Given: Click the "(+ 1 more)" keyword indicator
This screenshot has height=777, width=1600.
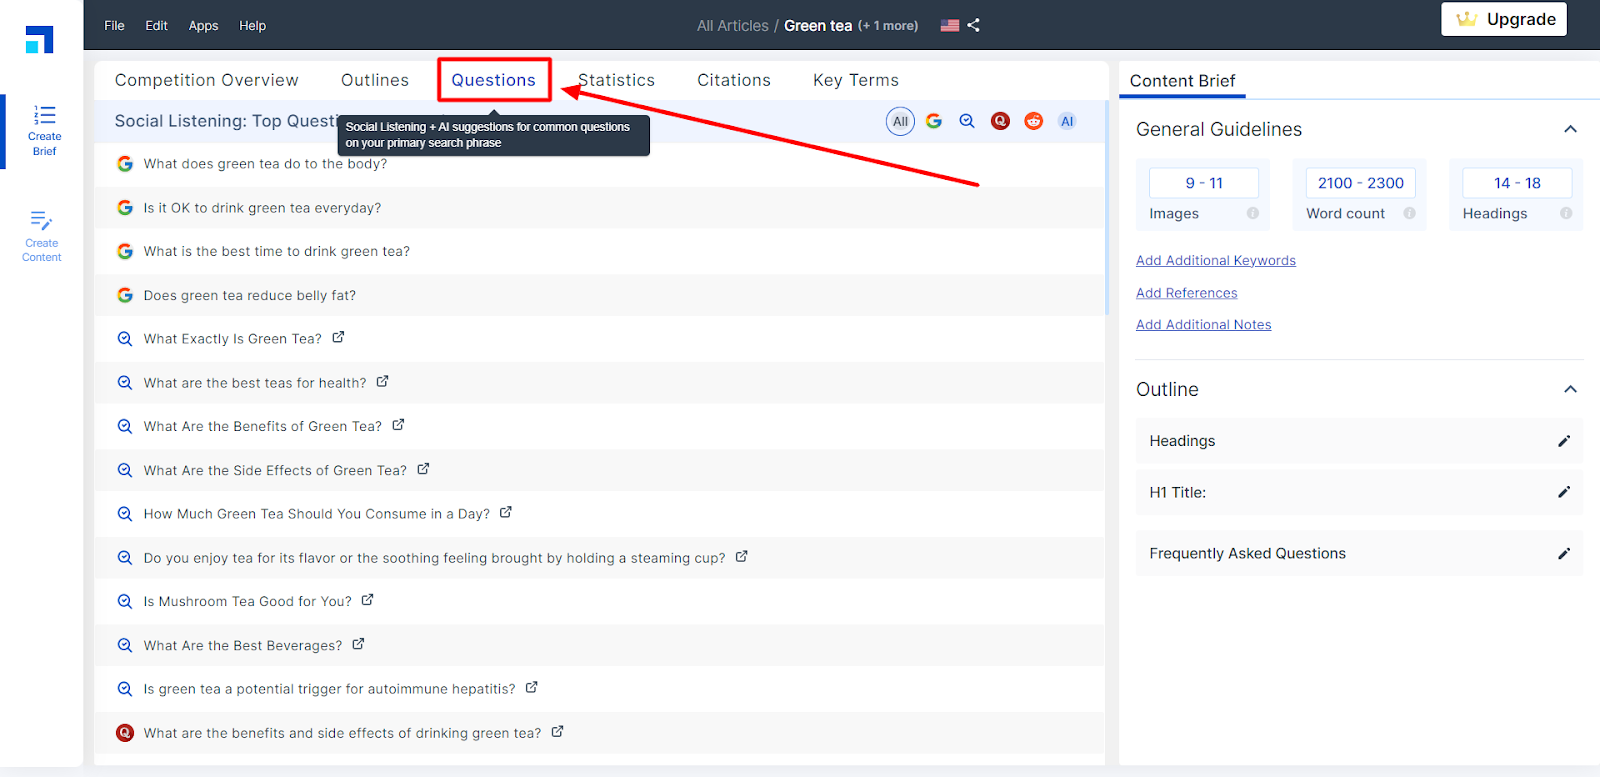Looking at the screenshot, I should [888, 26].
